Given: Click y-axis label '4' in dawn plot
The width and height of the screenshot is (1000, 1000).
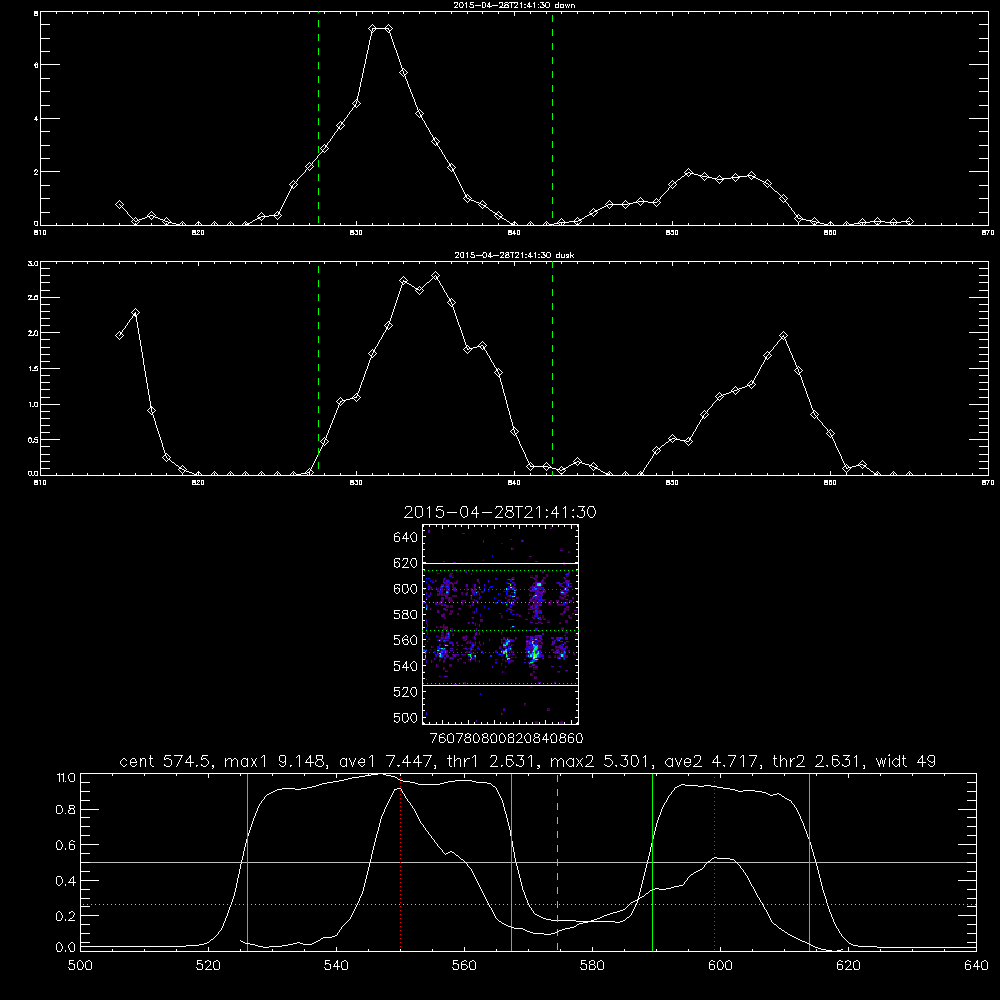Looking at the screenshot, I should pyautogui.click(x=36, y=119).
